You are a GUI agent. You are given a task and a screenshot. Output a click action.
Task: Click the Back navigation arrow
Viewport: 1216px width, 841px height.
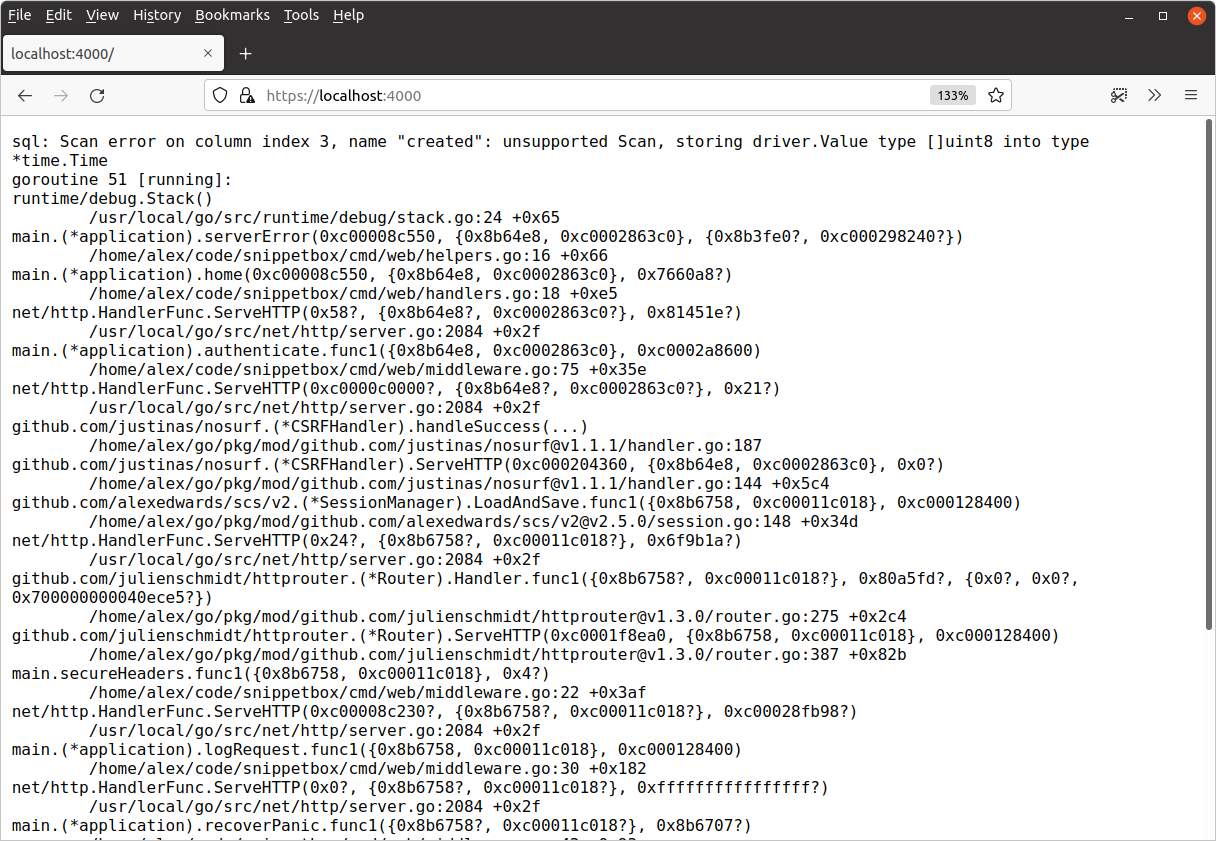[x=25, y=96]
